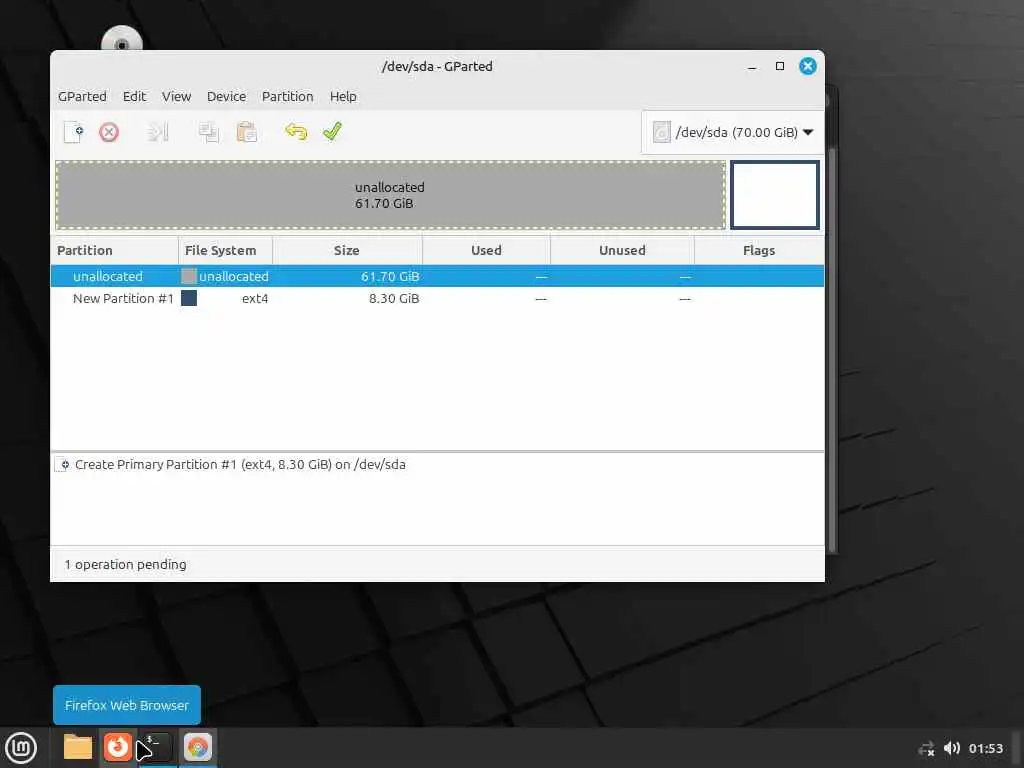Viewport: 1024px width, 768px height.
Task: Open the GParted menu
Action: coord(82,97)
